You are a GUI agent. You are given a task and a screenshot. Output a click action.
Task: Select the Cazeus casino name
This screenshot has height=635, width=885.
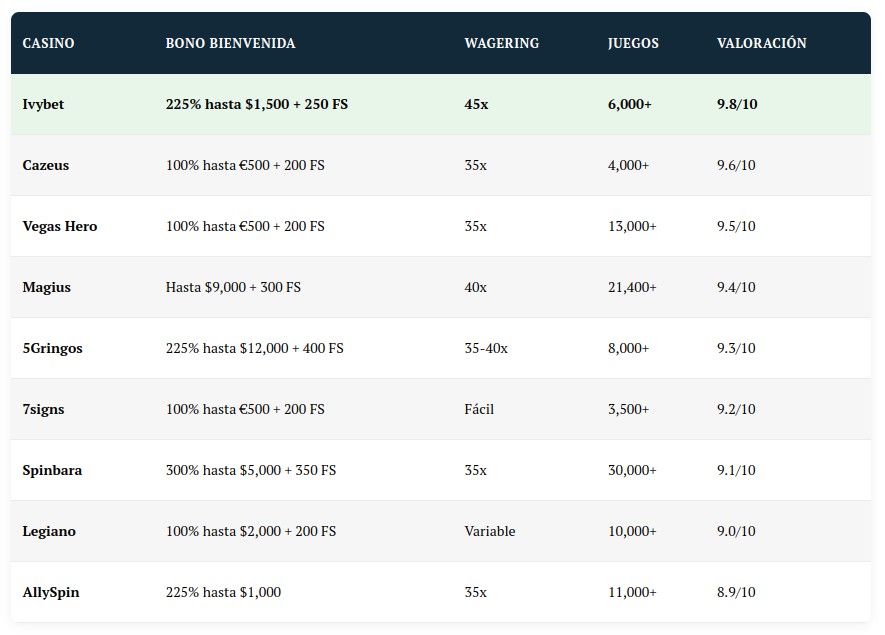point(46,165)
